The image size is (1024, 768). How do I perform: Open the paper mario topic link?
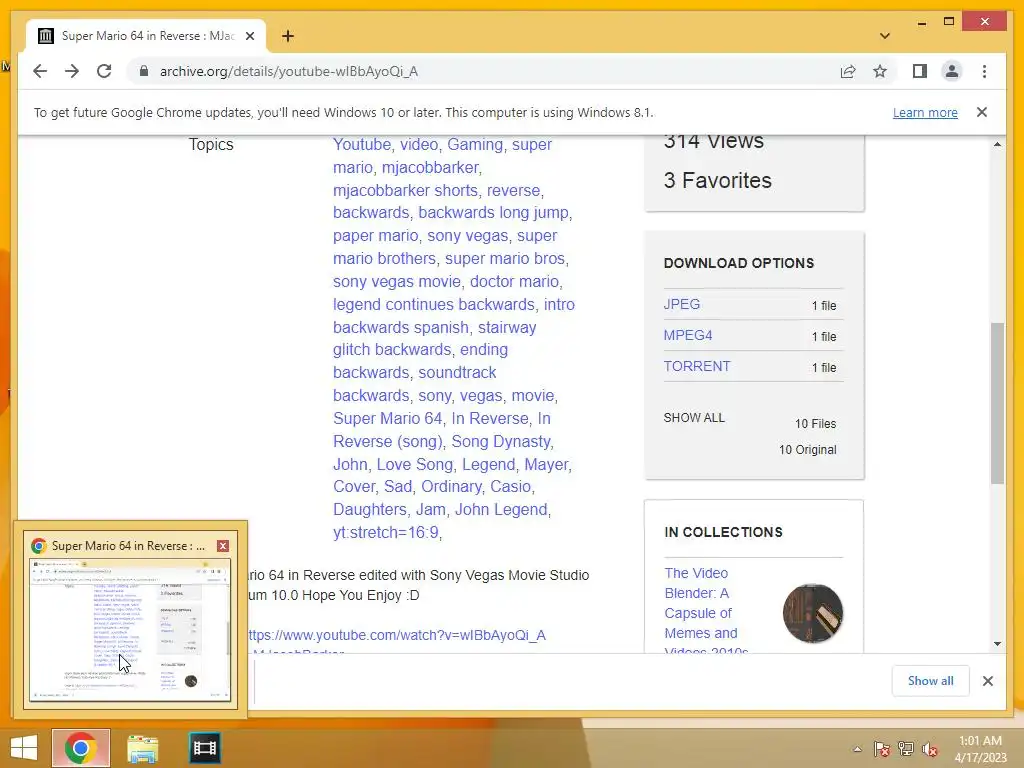pos(376,236)
